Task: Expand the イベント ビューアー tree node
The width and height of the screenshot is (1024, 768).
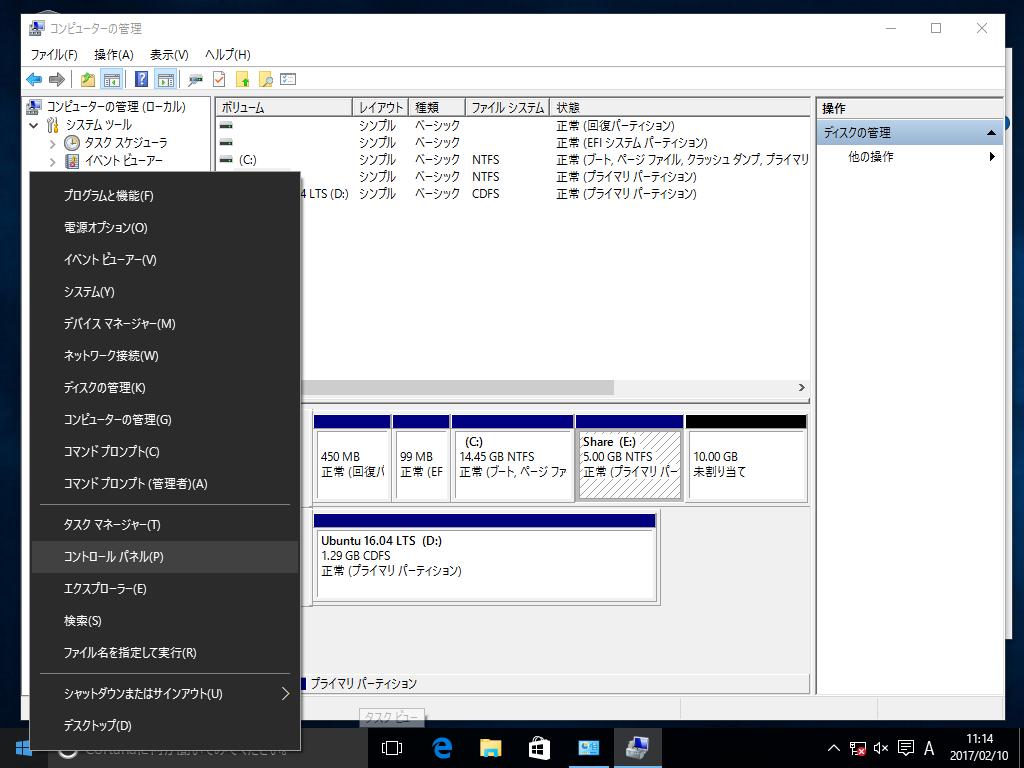Action: 52,161
